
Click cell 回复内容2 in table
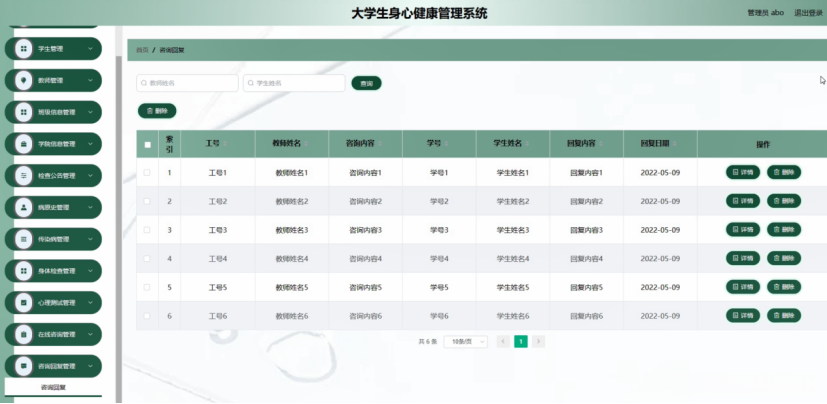click(586, 201)
